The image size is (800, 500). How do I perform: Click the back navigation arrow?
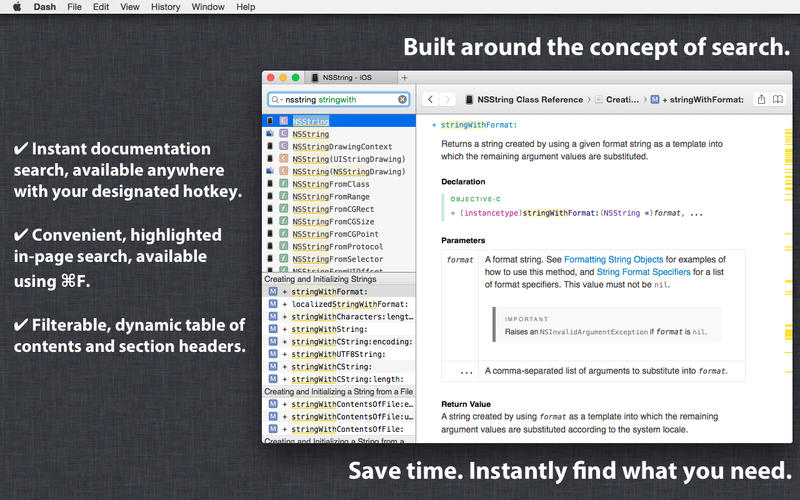pyautogui.click(x=431, y=100)
